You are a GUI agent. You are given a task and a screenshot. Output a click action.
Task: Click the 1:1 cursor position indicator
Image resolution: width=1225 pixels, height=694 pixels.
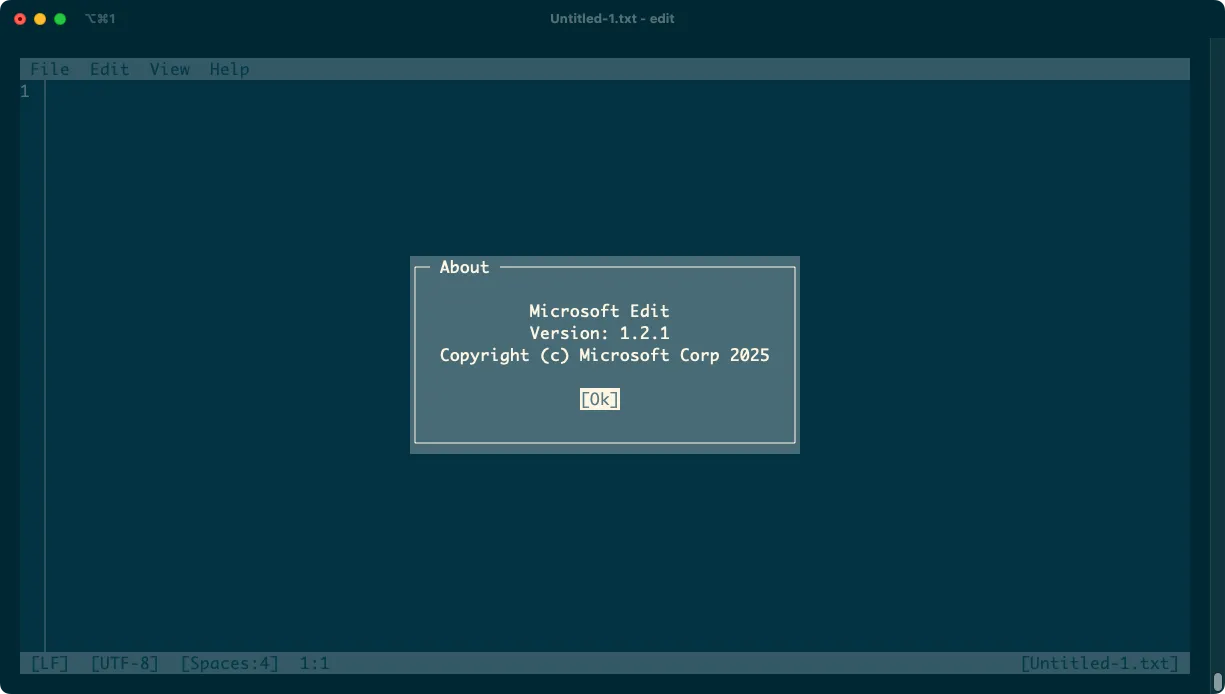314,663
